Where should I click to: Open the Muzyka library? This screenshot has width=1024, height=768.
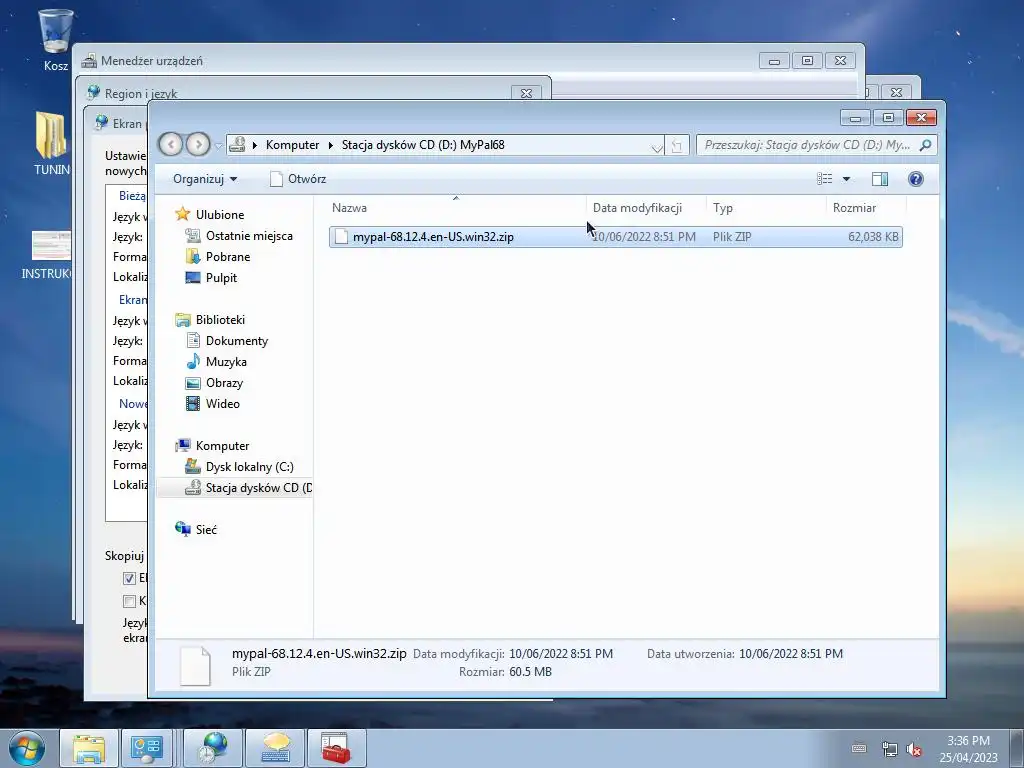click(226, 362)
